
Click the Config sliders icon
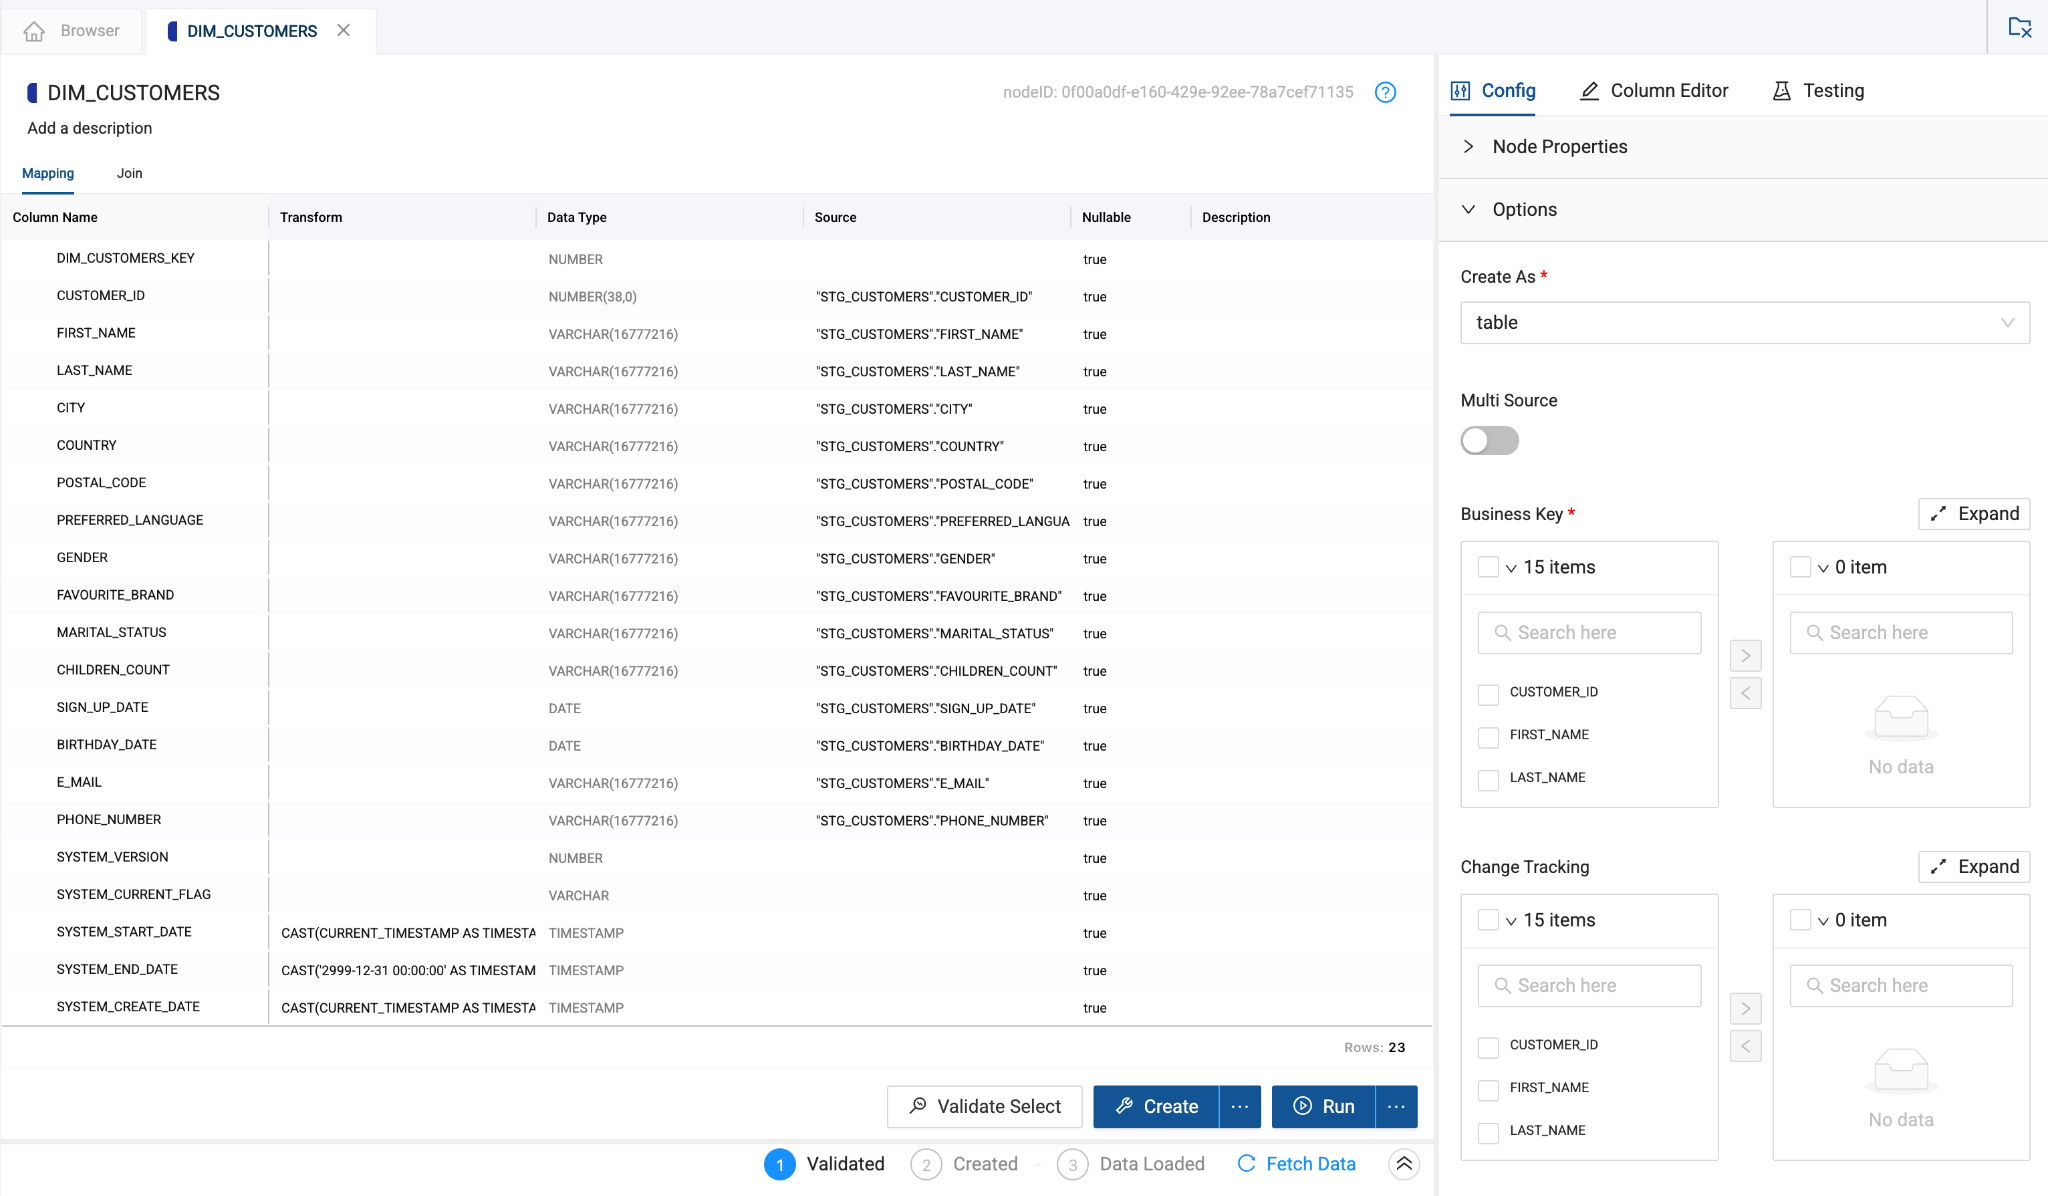(1461, 91)
